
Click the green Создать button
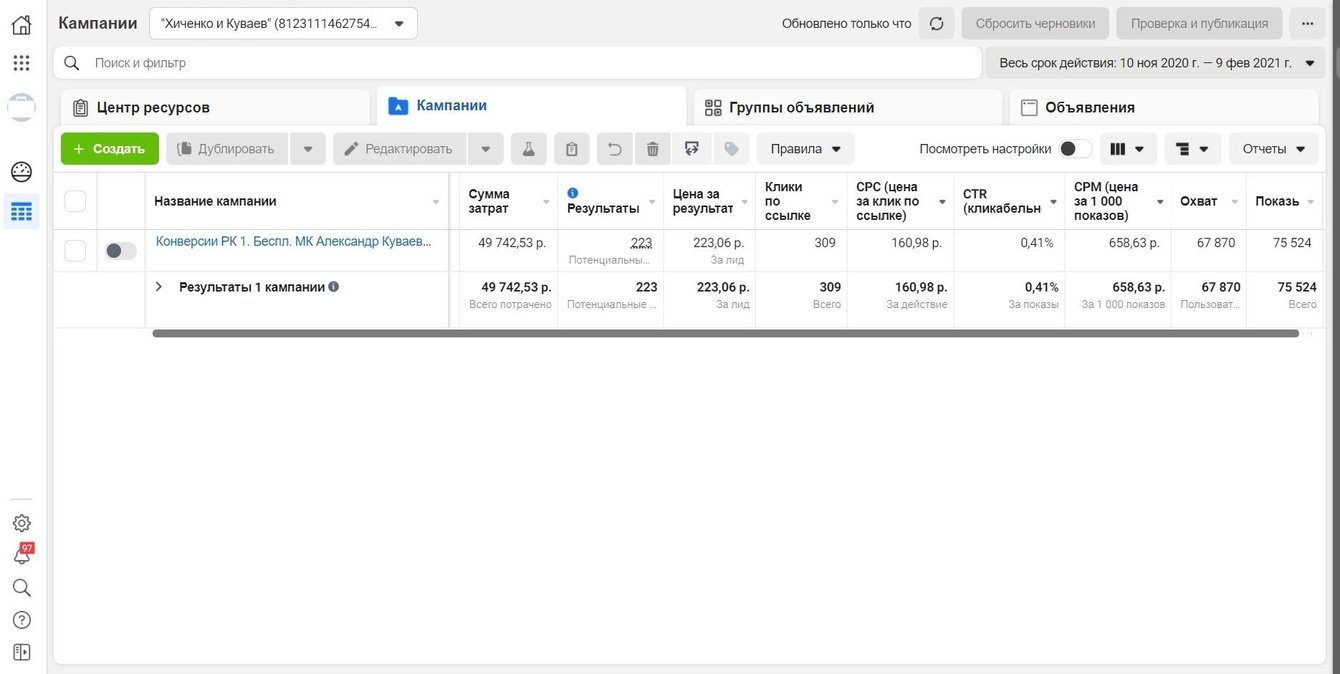point(110,149)
